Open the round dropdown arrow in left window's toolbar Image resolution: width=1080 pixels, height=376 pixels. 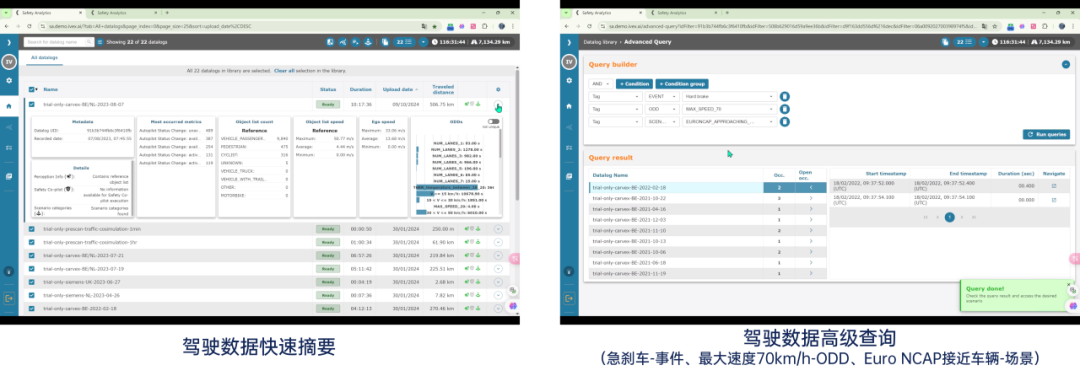click(x=423, y=42)
